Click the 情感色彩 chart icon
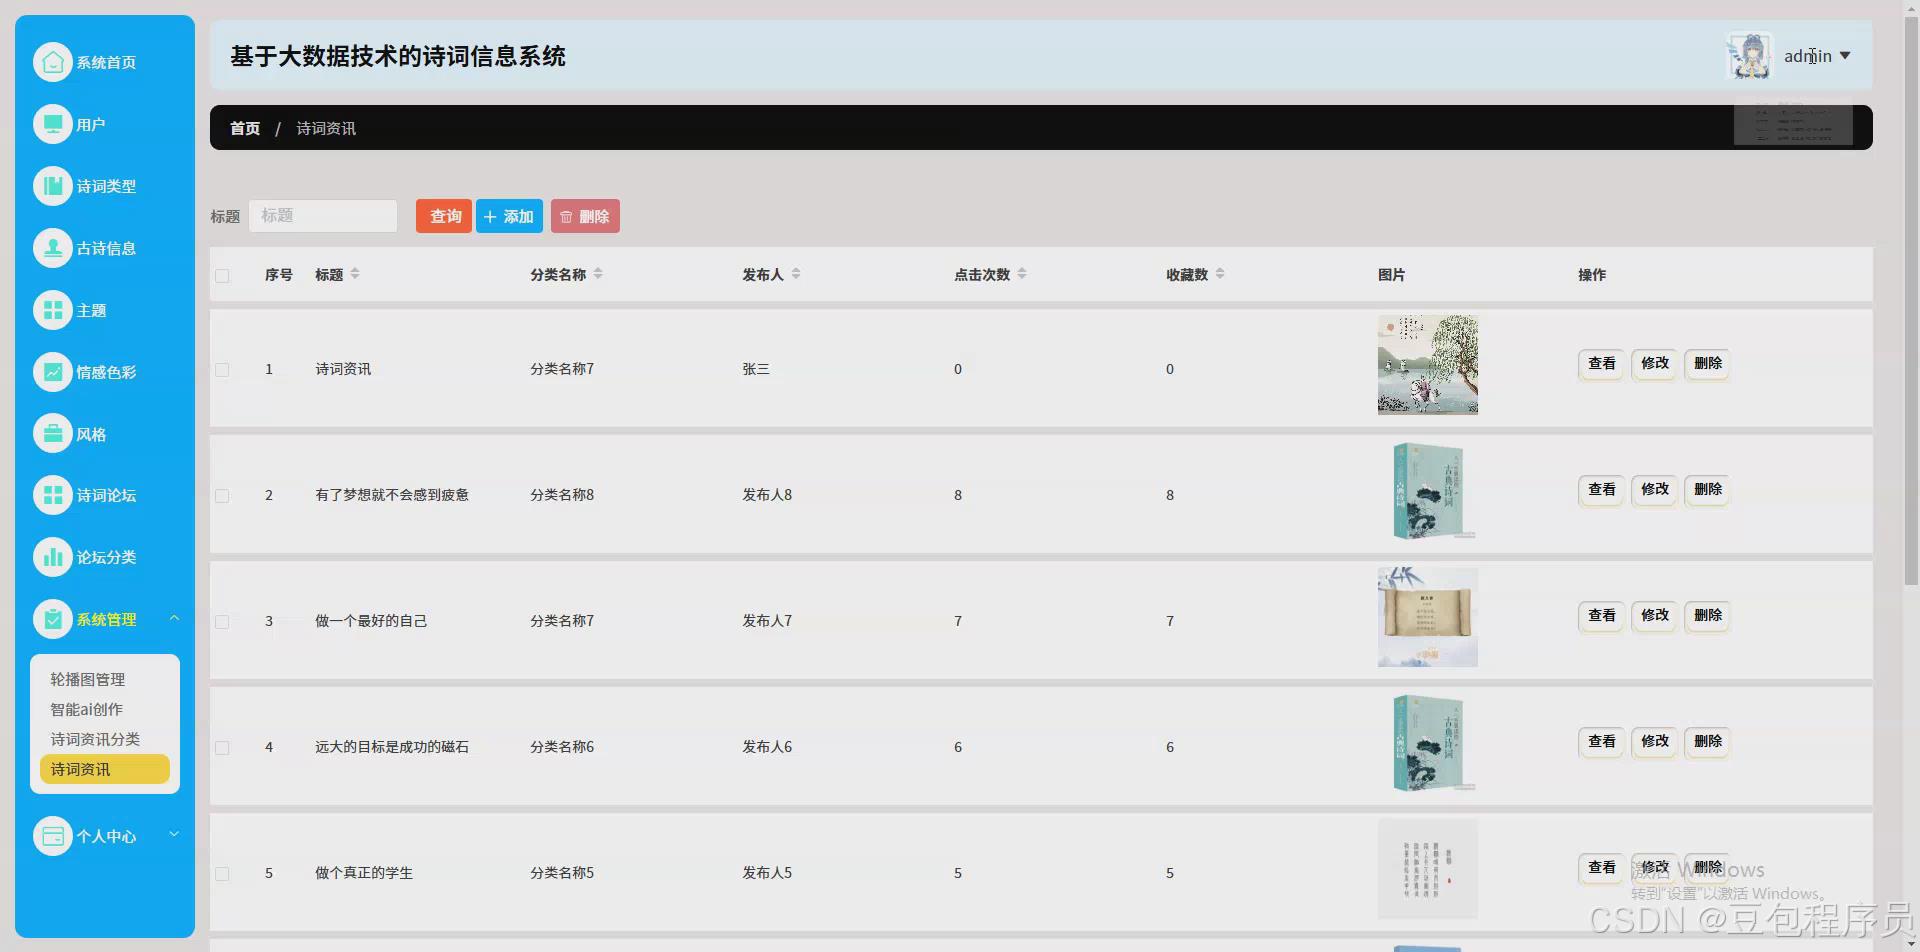The height and width of the screenshot is (952, 1920). (x=53, y=372)
